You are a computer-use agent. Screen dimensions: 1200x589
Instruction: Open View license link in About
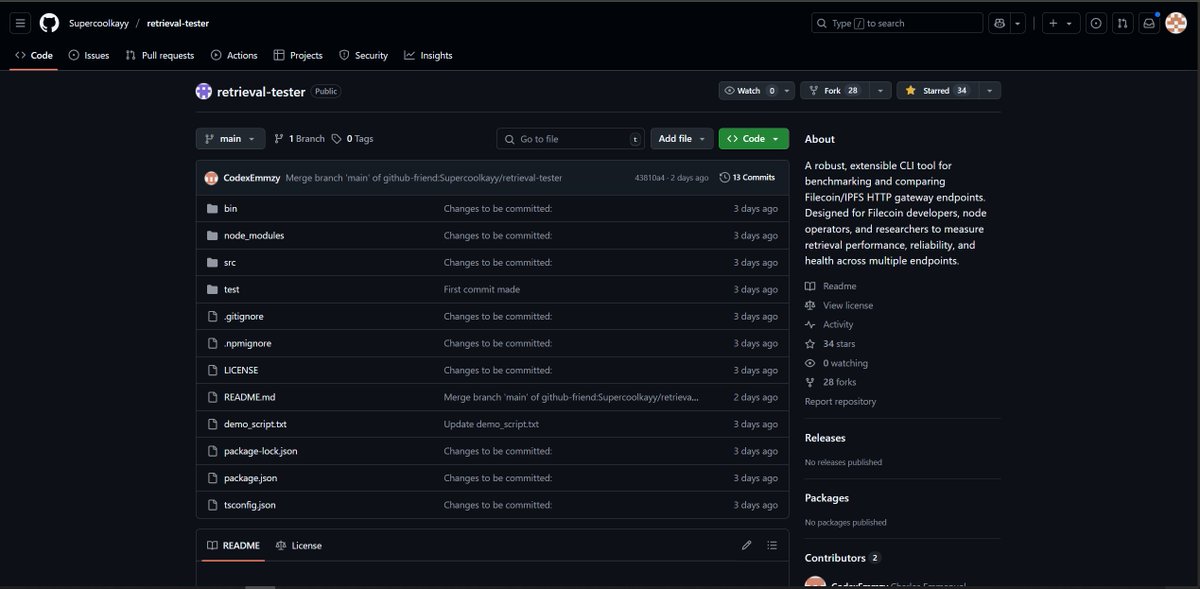[x=839, y=306]
